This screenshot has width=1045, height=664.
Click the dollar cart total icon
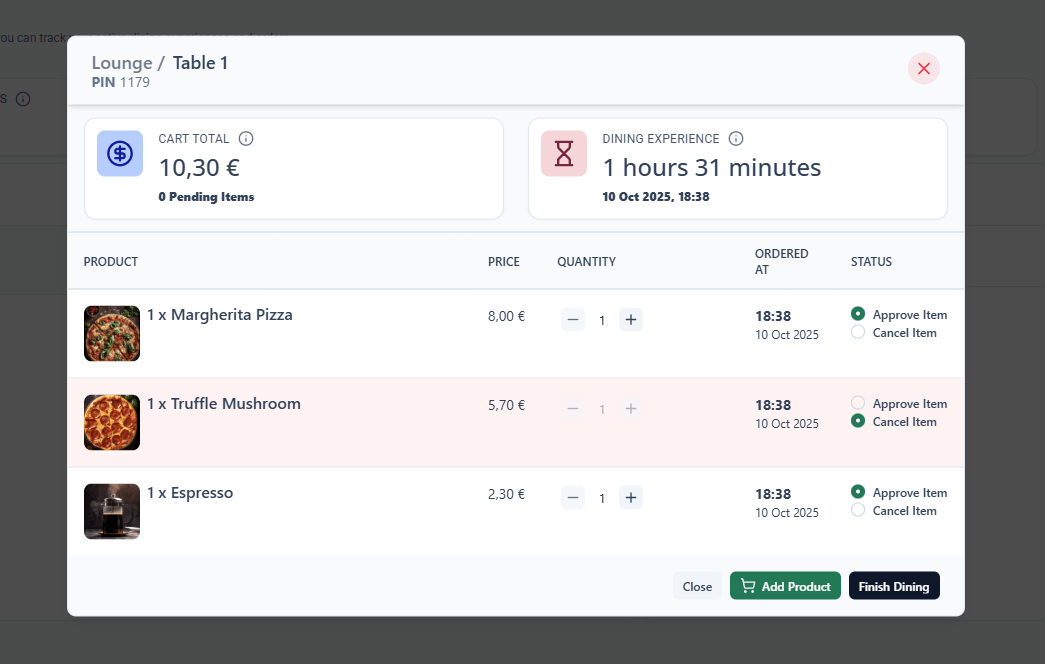[x=120, y=154]
